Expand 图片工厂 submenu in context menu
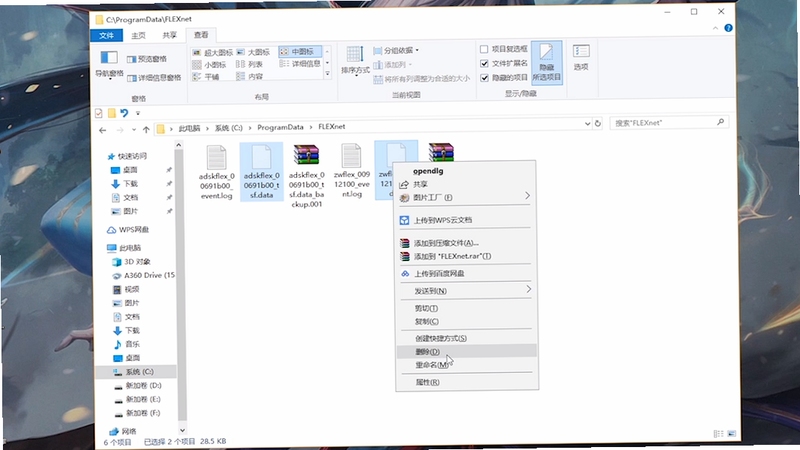 tap(527, 196)
